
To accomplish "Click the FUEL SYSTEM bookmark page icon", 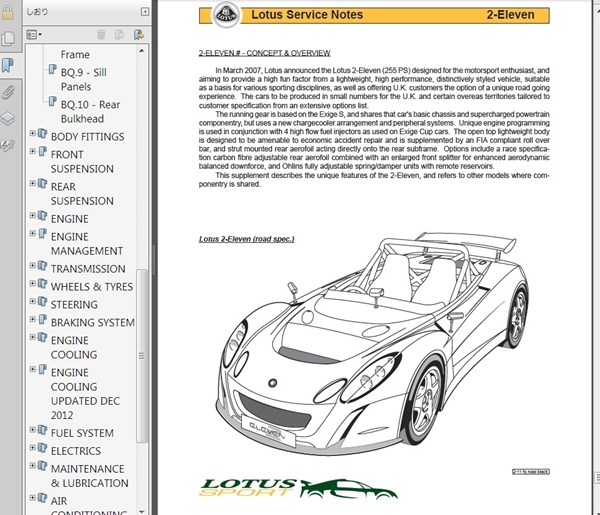I will click(42, 430).
